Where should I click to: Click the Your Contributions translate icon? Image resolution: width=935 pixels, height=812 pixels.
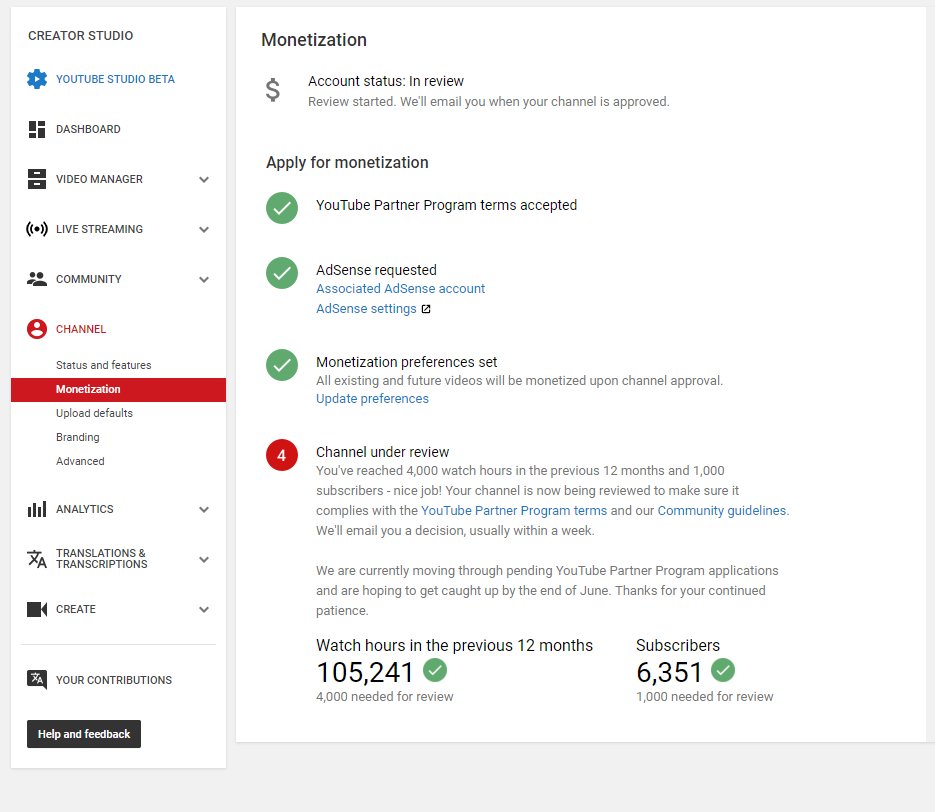point(37,680)
